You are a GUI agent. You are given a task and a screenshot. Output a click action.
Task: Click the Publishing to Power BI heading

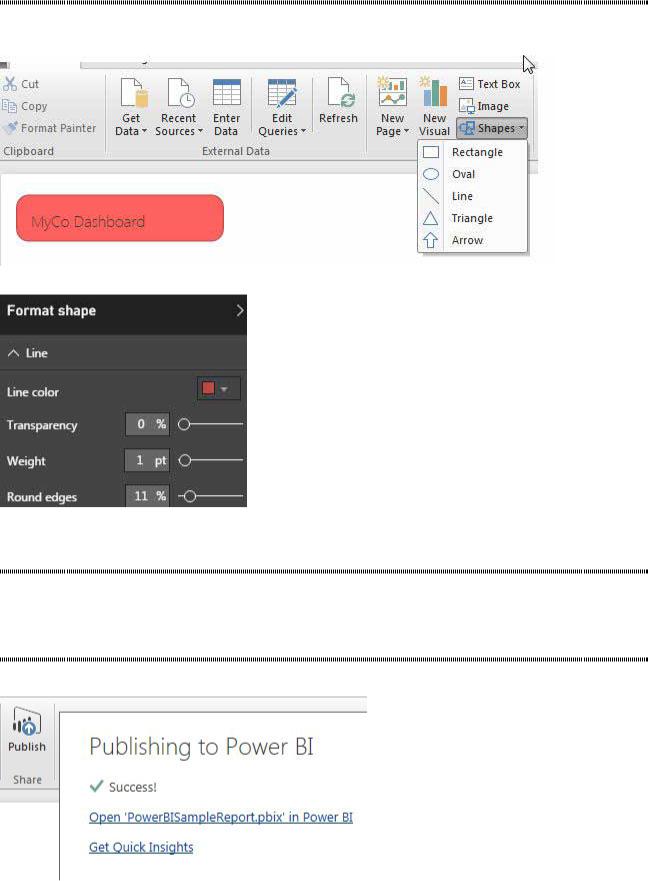pyautogui.click(x=201, y=747)
